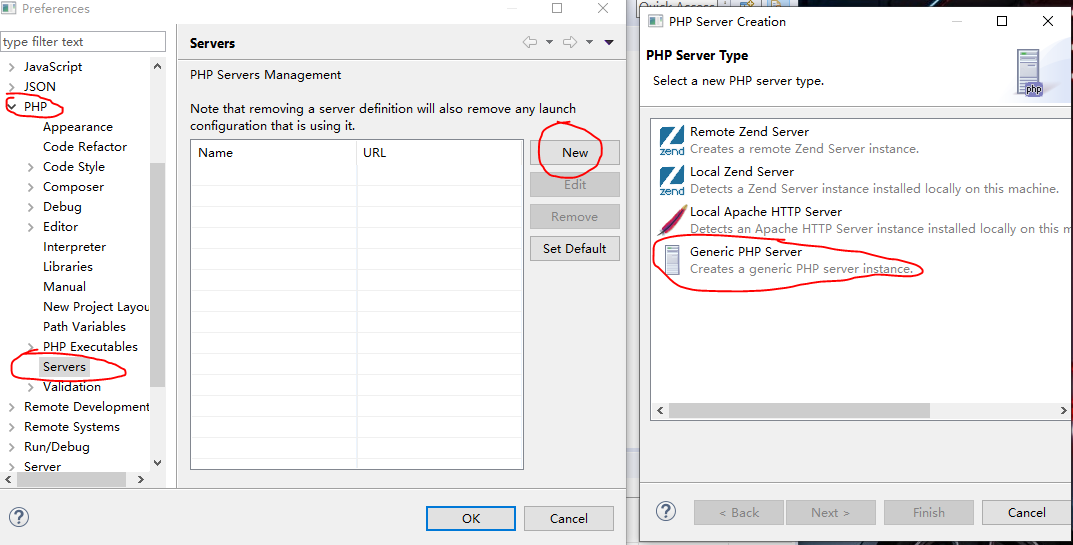Open Libraries preferences page
Screen dimensions: 1073x545
click(x=68, y=266)
